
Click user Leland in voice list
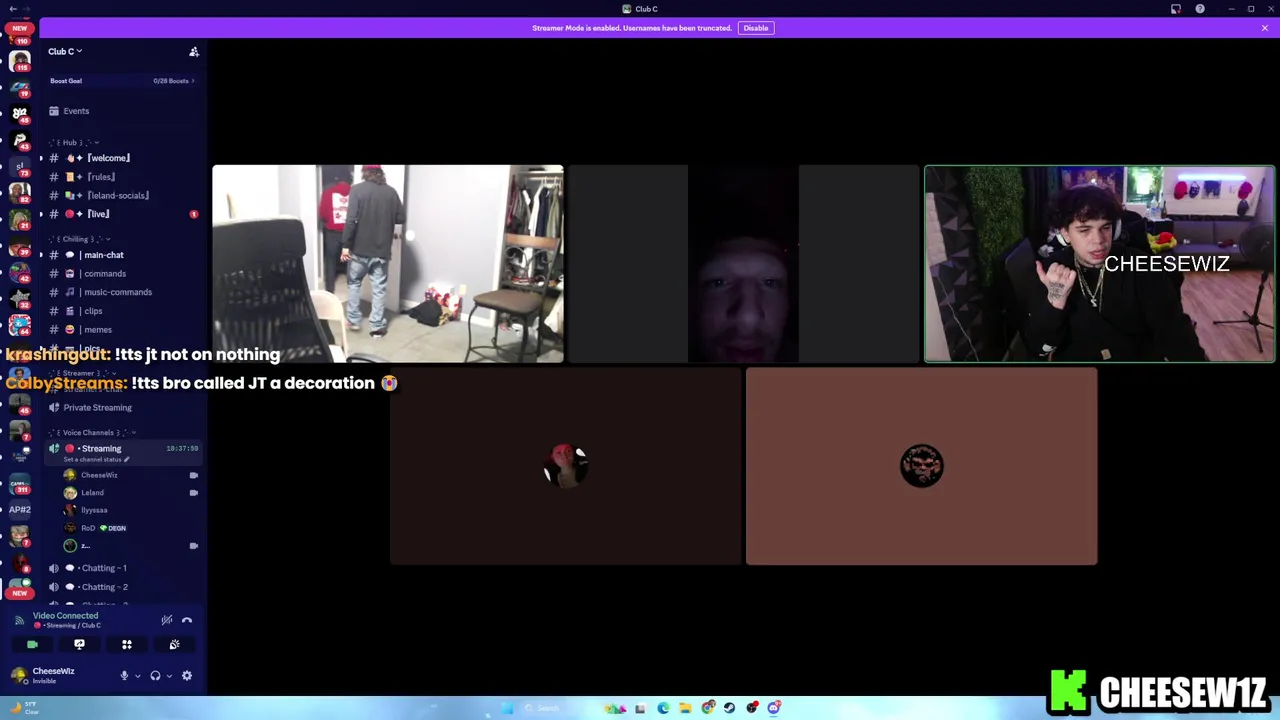tap(92, 493)
